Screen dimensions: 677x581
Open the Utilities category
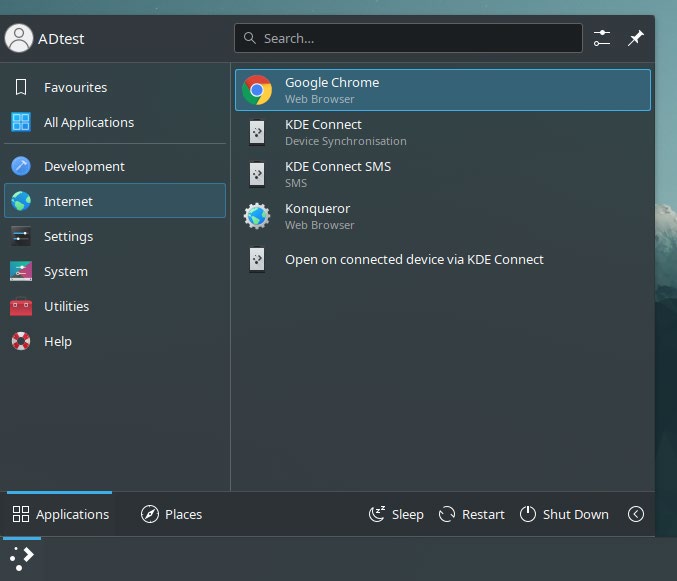point(115,306)
